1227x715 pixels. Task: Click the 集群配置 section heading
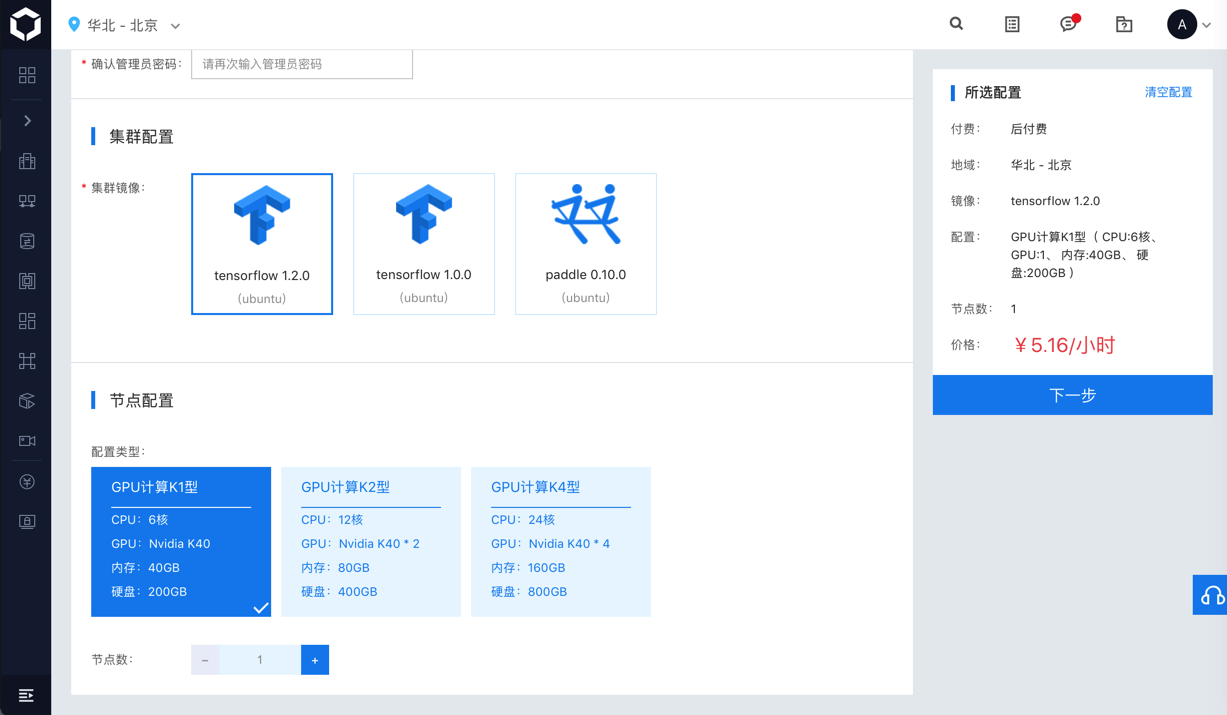coord(141,137)
